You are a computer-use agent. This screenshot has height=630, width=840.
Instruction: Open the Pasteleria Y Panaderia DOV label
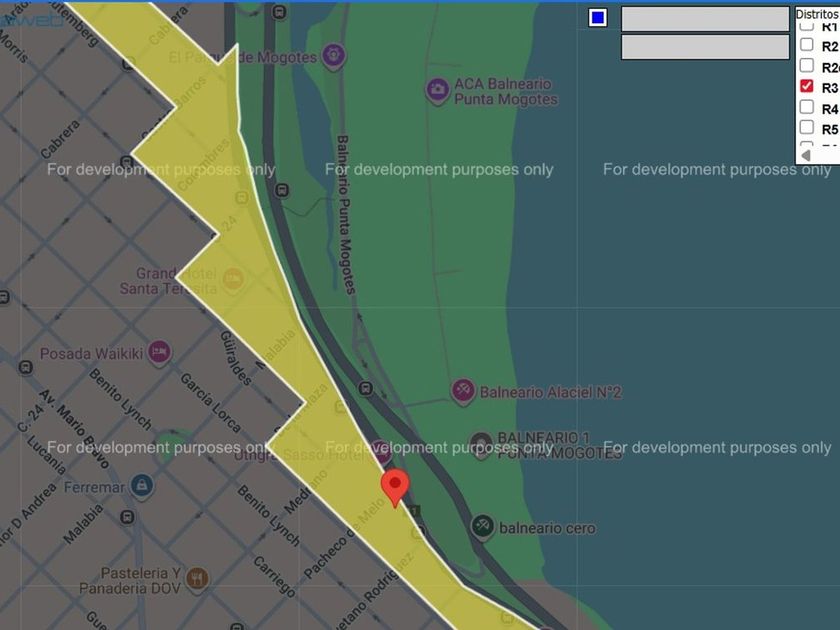point(130,581)
